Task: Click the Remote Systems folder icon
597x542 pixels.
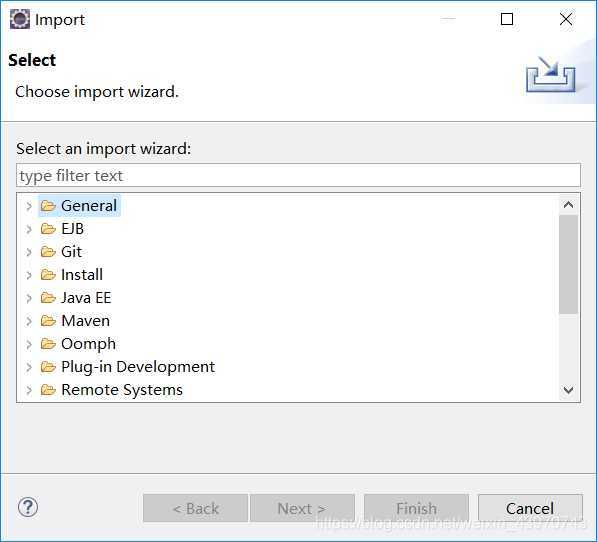Action: point(48,390)
